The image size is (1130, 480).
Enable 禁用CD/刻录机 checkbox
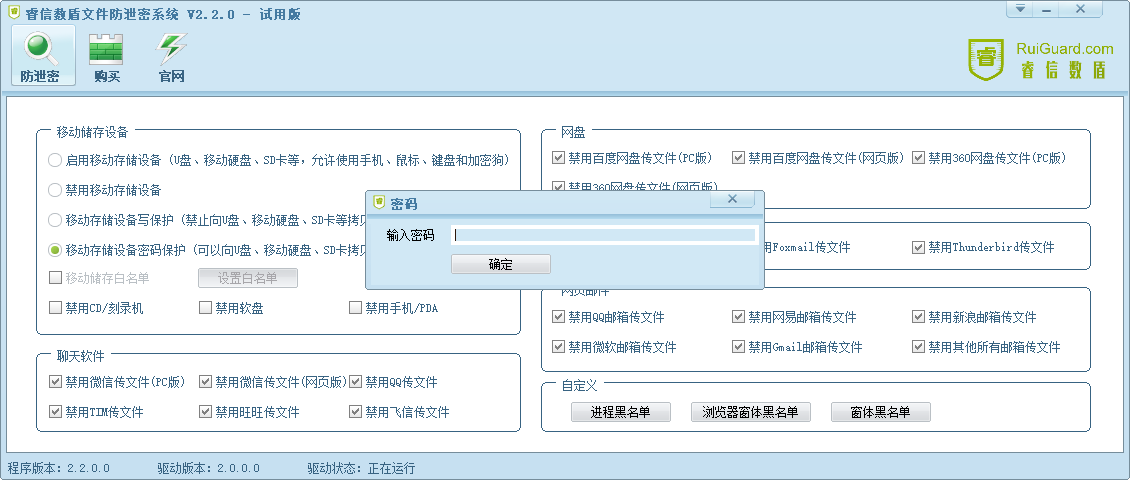coord(55,308)
